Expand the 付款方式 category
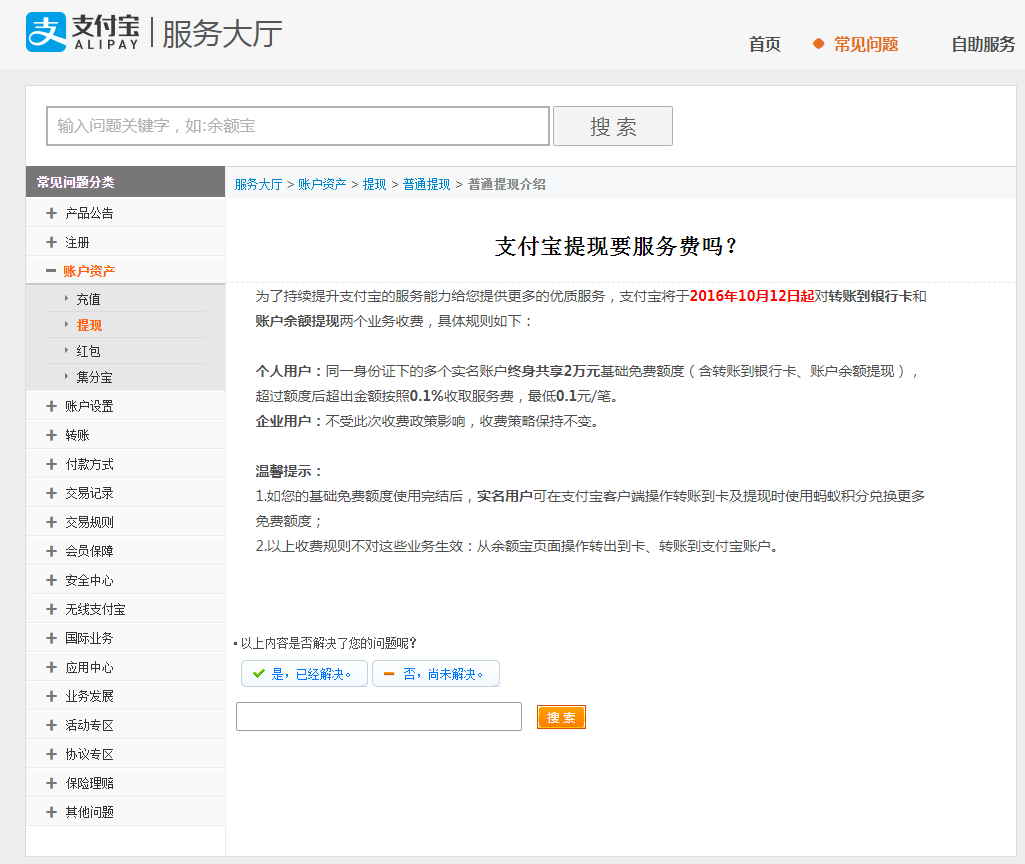Image resolution: width=1025 pixels, height=864 pixels. (x=89, y=464)
